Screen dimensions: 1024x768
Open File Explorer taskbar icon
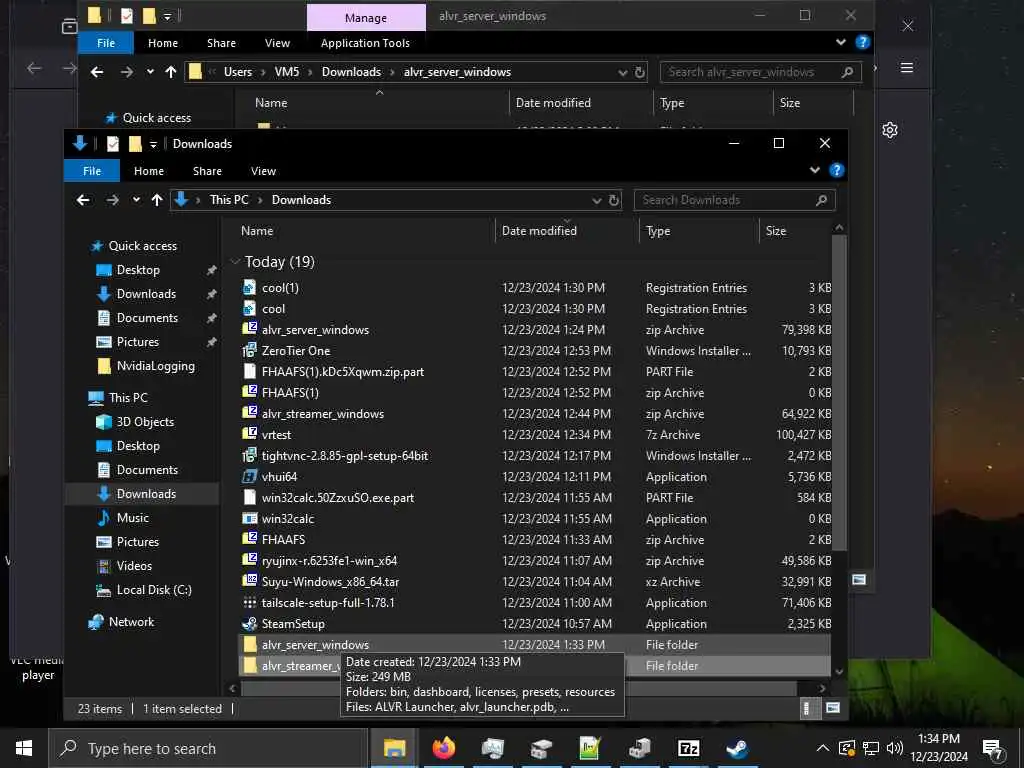point(394,748)
